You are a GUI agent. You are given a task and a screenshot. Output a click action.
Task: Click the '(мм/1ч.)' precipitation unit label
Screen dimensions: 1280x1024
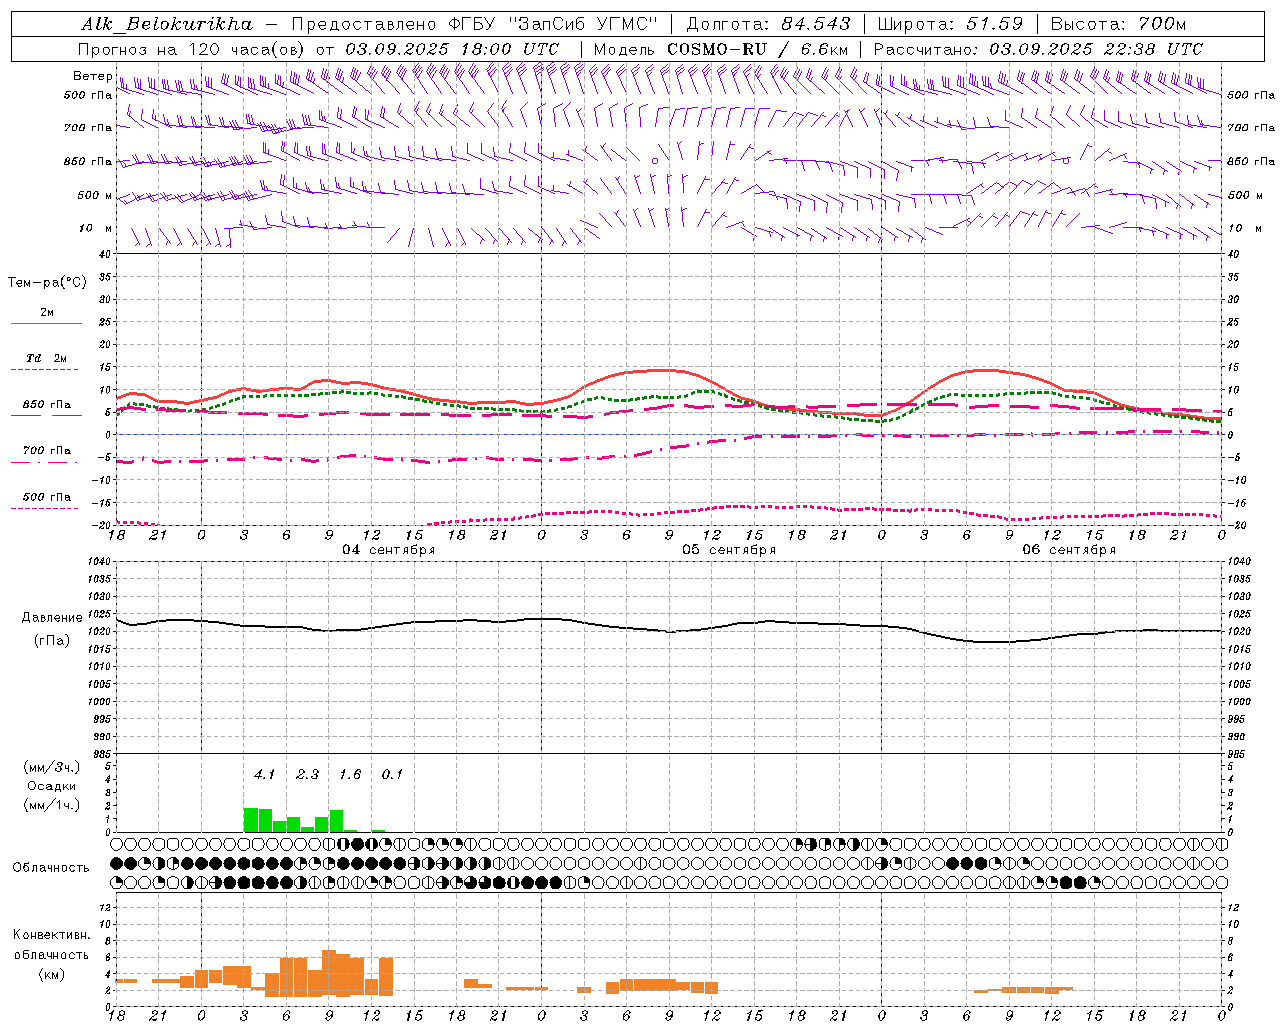pyautogui.click(x=52, y=805)
